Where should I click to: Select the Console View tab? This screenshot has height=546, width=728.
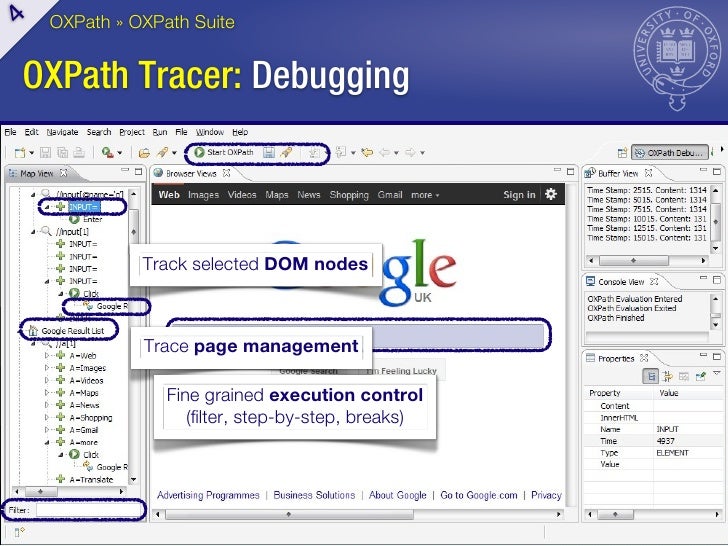click(x=621, y=282)
